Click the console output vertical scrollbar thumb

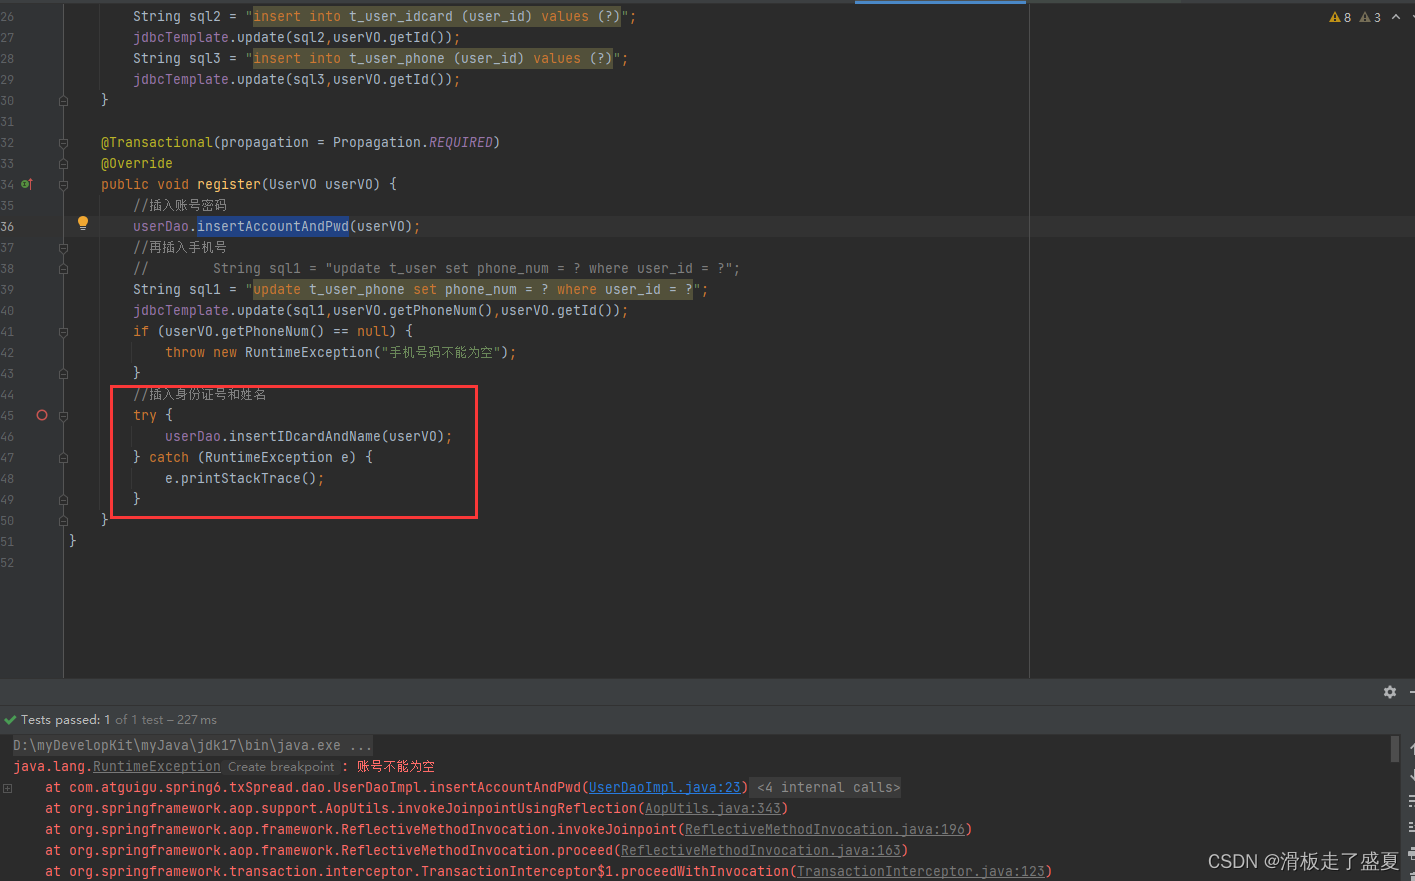click(x=1394, y=750)
